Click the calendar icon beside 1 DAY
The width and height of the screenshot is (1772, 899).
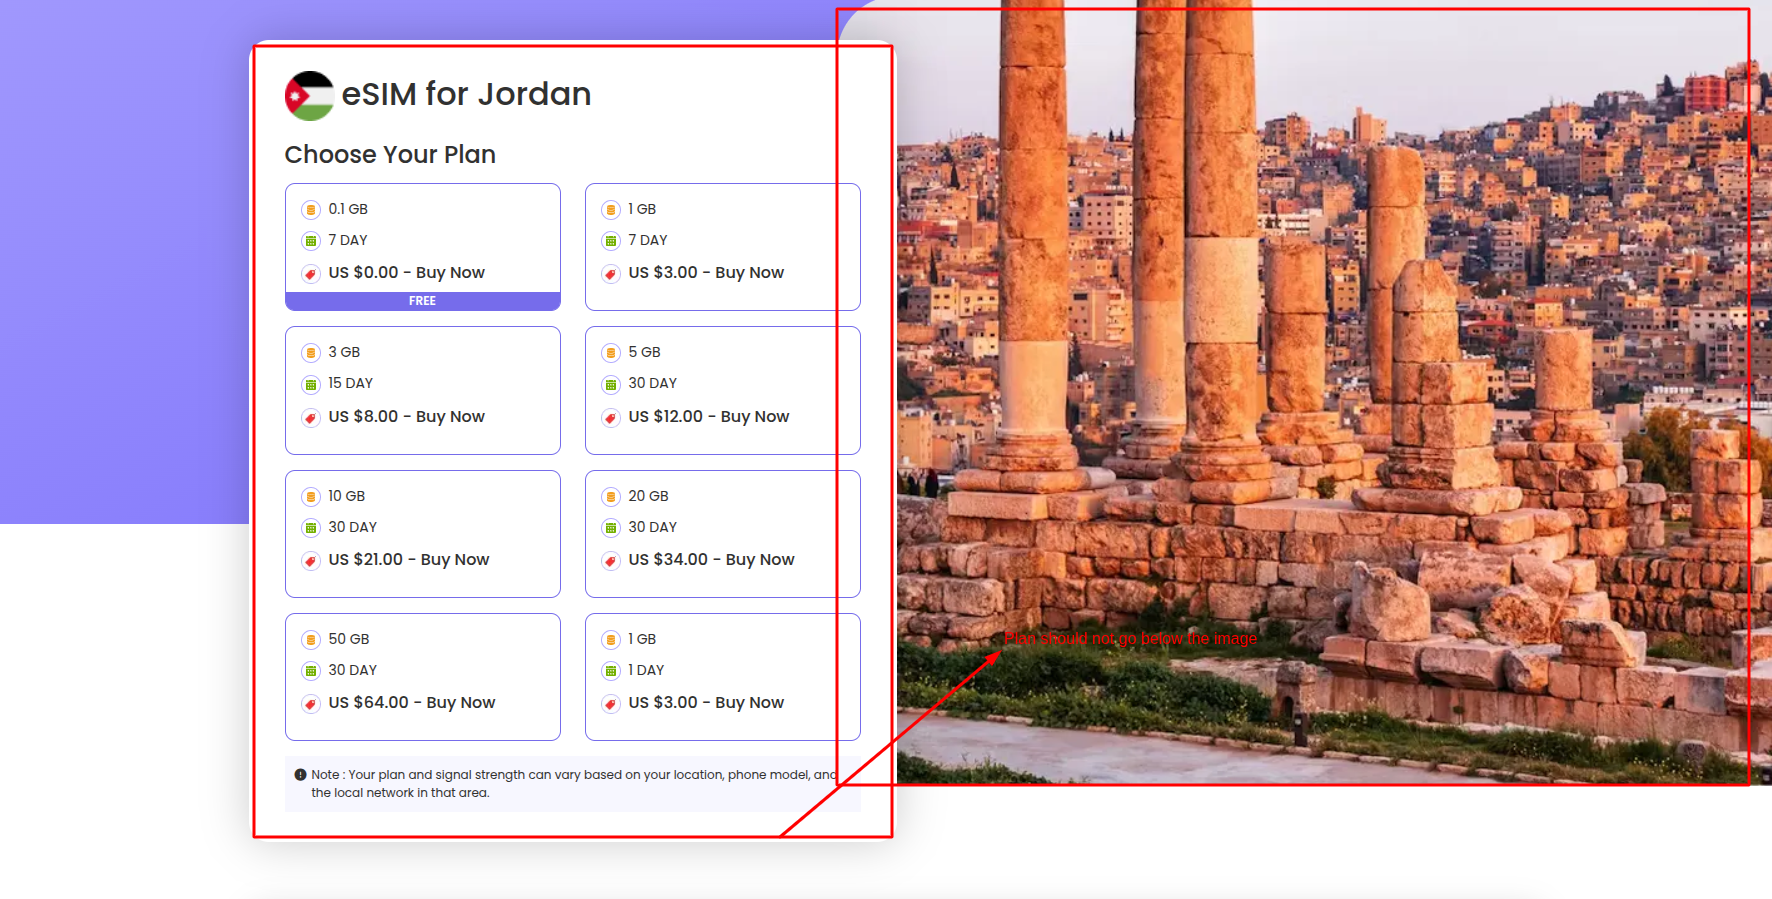[611, 671]
